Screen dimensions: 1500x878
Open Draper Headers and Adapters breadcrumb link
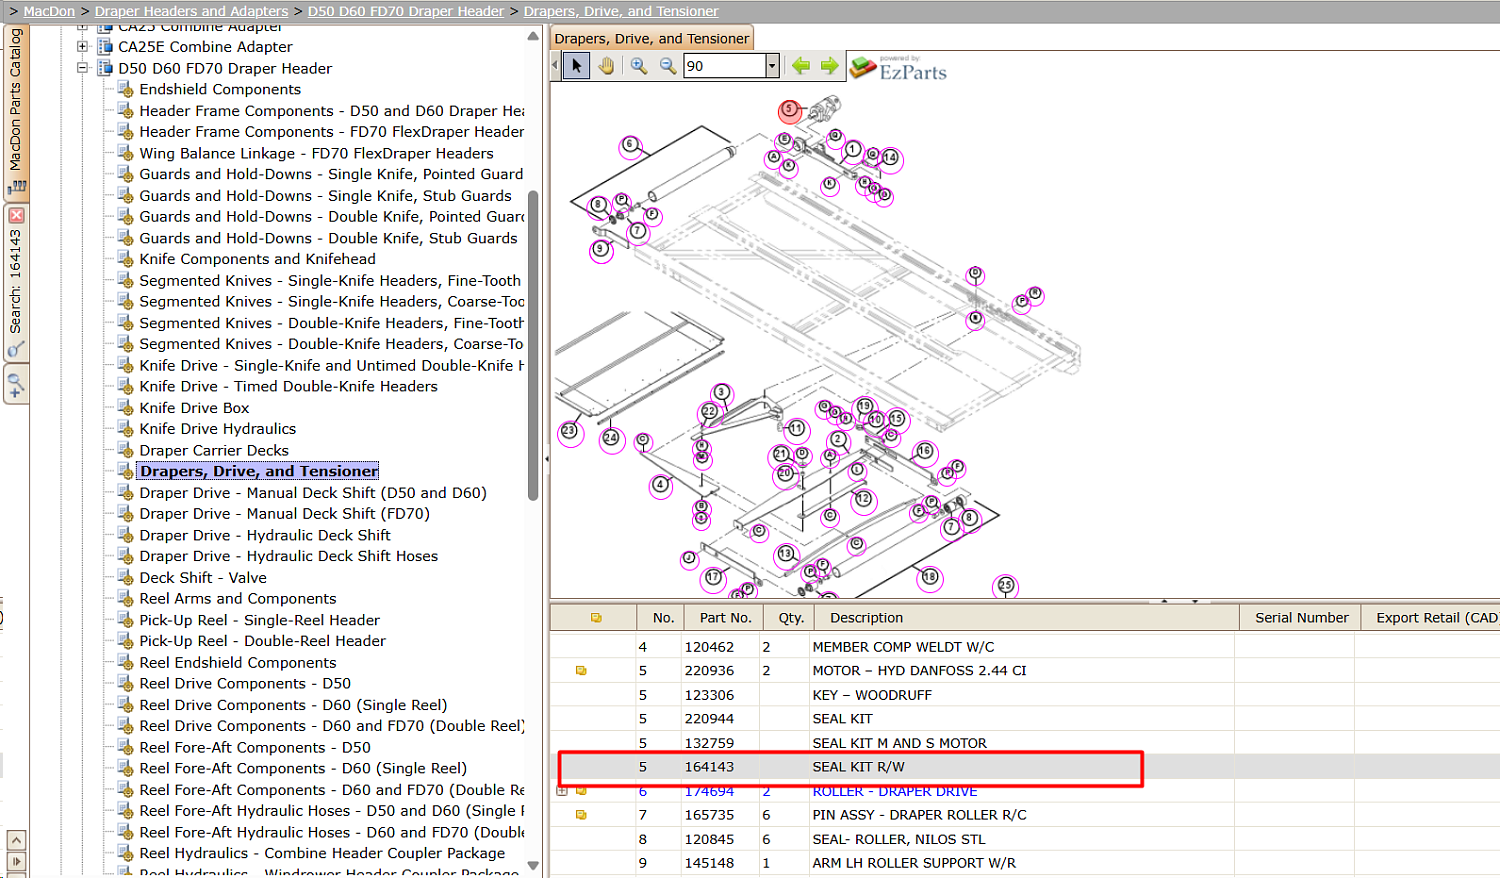pyautogui.click(x=191, y=11)
